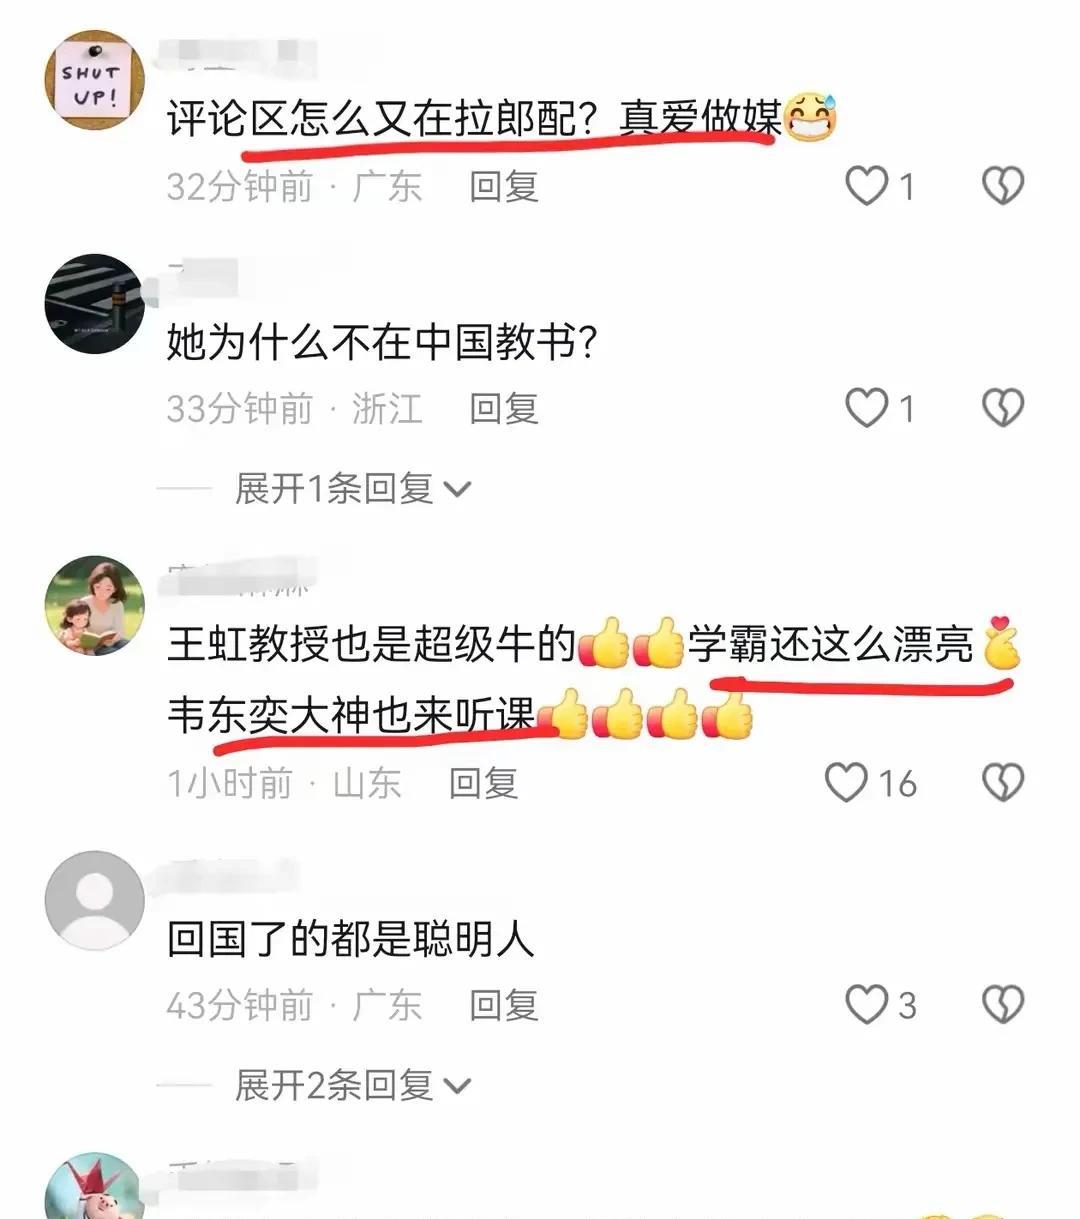The image size is (1080, 1219).
Task: Tap the broken heart on the 43分钟前 comment
Action: coord(1003,1005)
